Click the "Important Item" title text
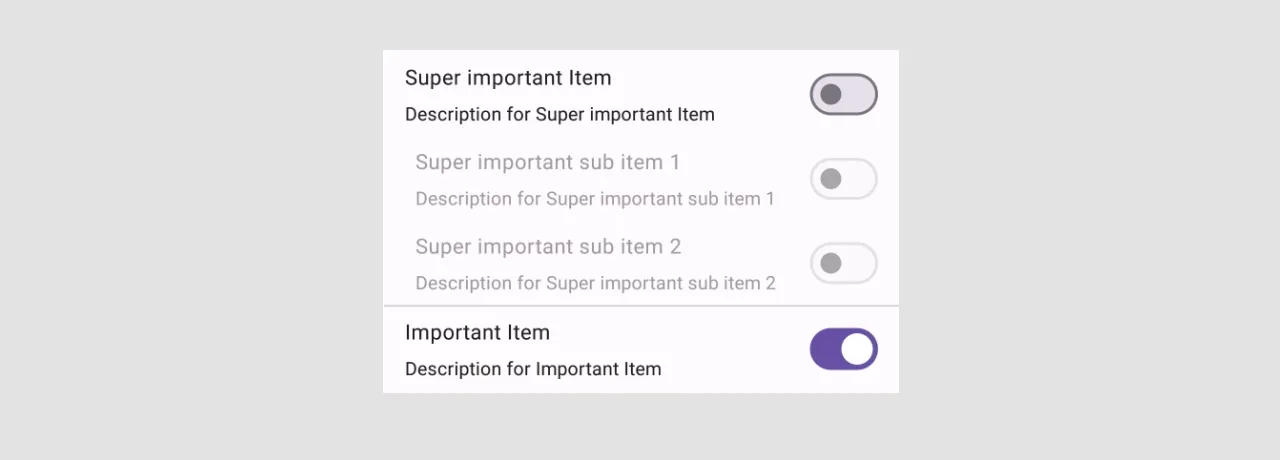This screenshot has width=1280, height=460. [477, 332]
